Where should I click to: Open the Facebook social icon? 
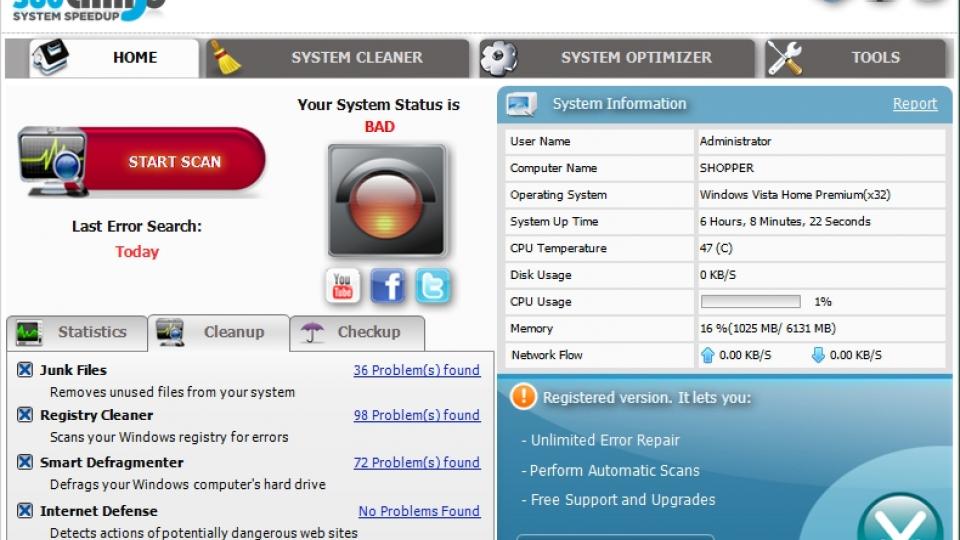click(388, 286)
